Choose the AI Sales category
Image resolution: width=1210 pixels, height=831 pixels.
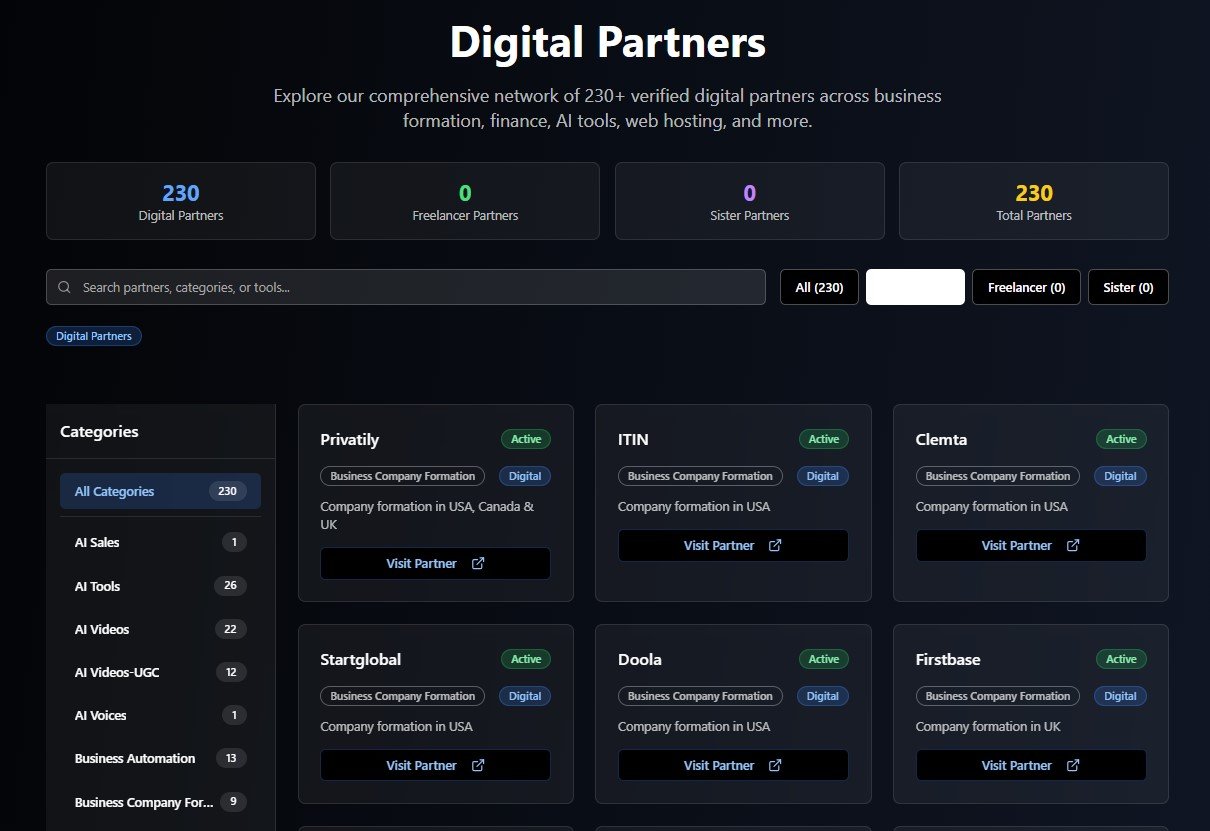coord(160,542)
